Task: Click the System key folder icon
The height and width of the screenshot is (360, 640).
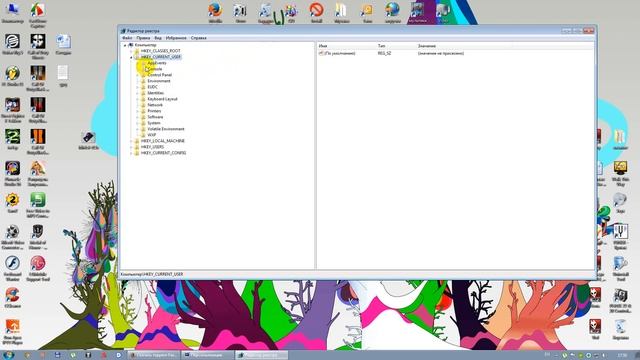Action: 143,123
